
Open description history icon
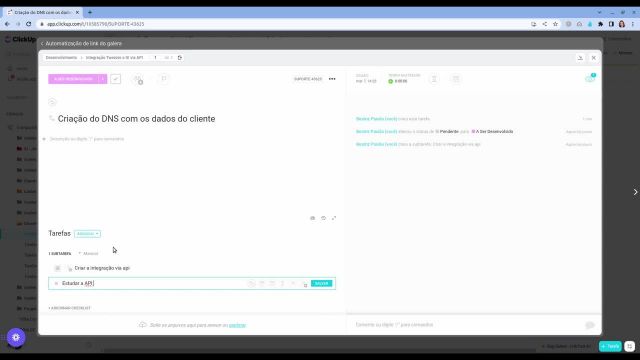(323, 218)
